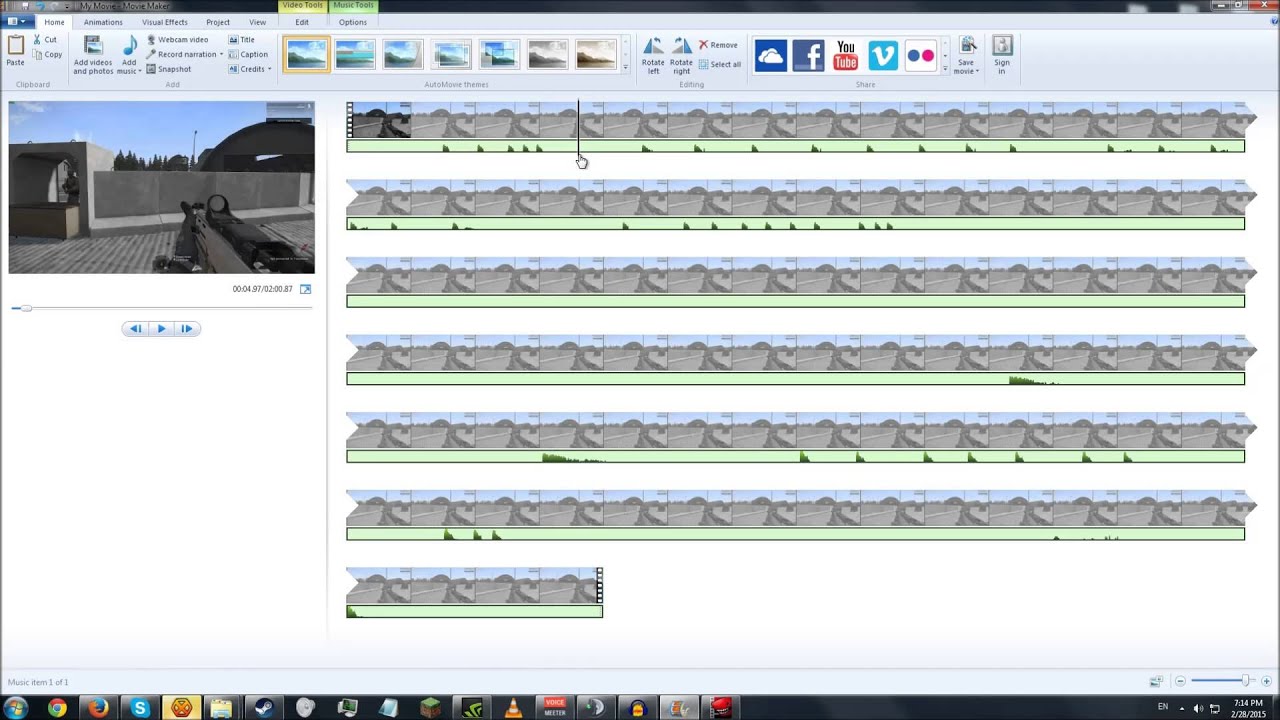Add videos and photos
The image size is (1280, 720).
click(93, 55)
